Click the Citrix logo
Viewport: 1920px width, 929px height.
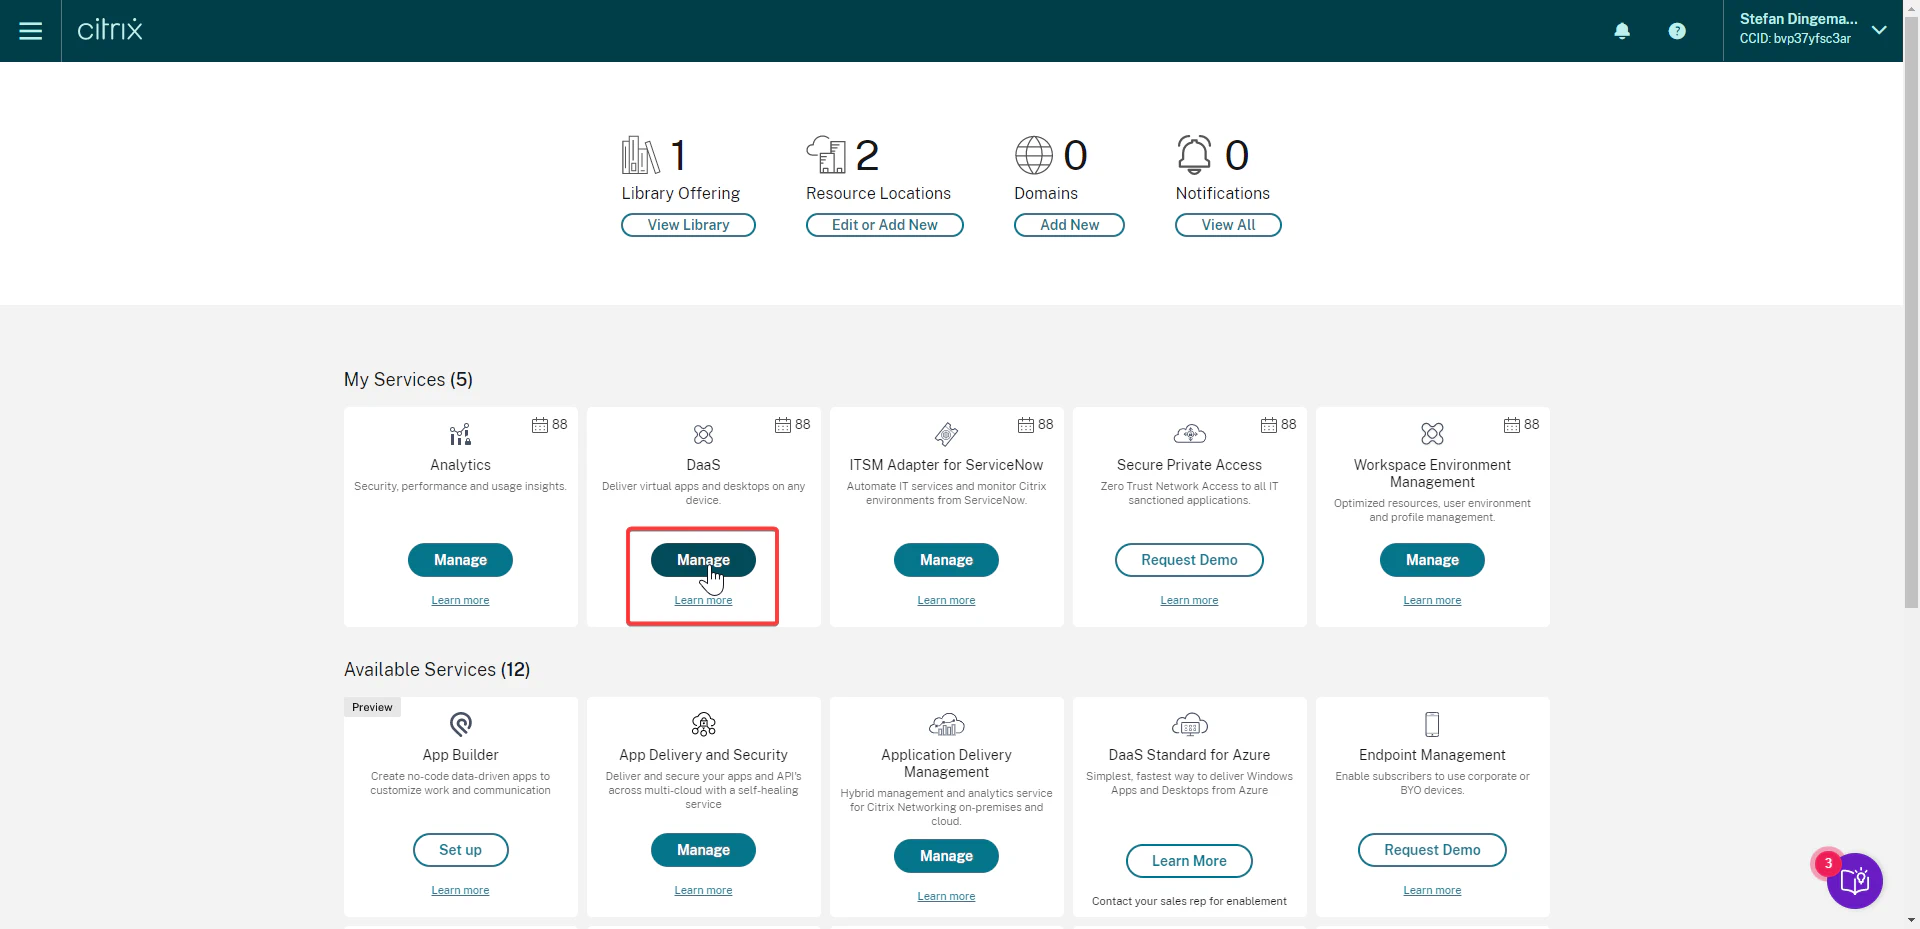pos(110,30)
